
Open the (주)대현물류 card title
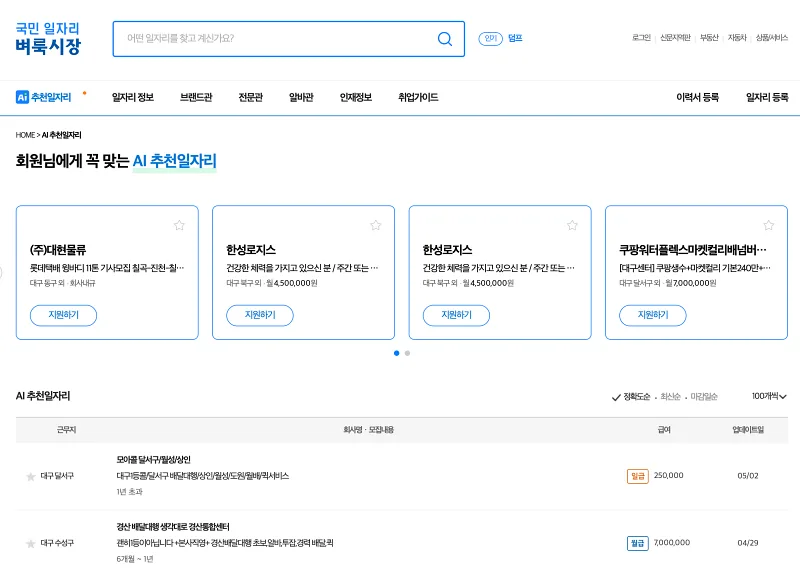coord(58,250)
